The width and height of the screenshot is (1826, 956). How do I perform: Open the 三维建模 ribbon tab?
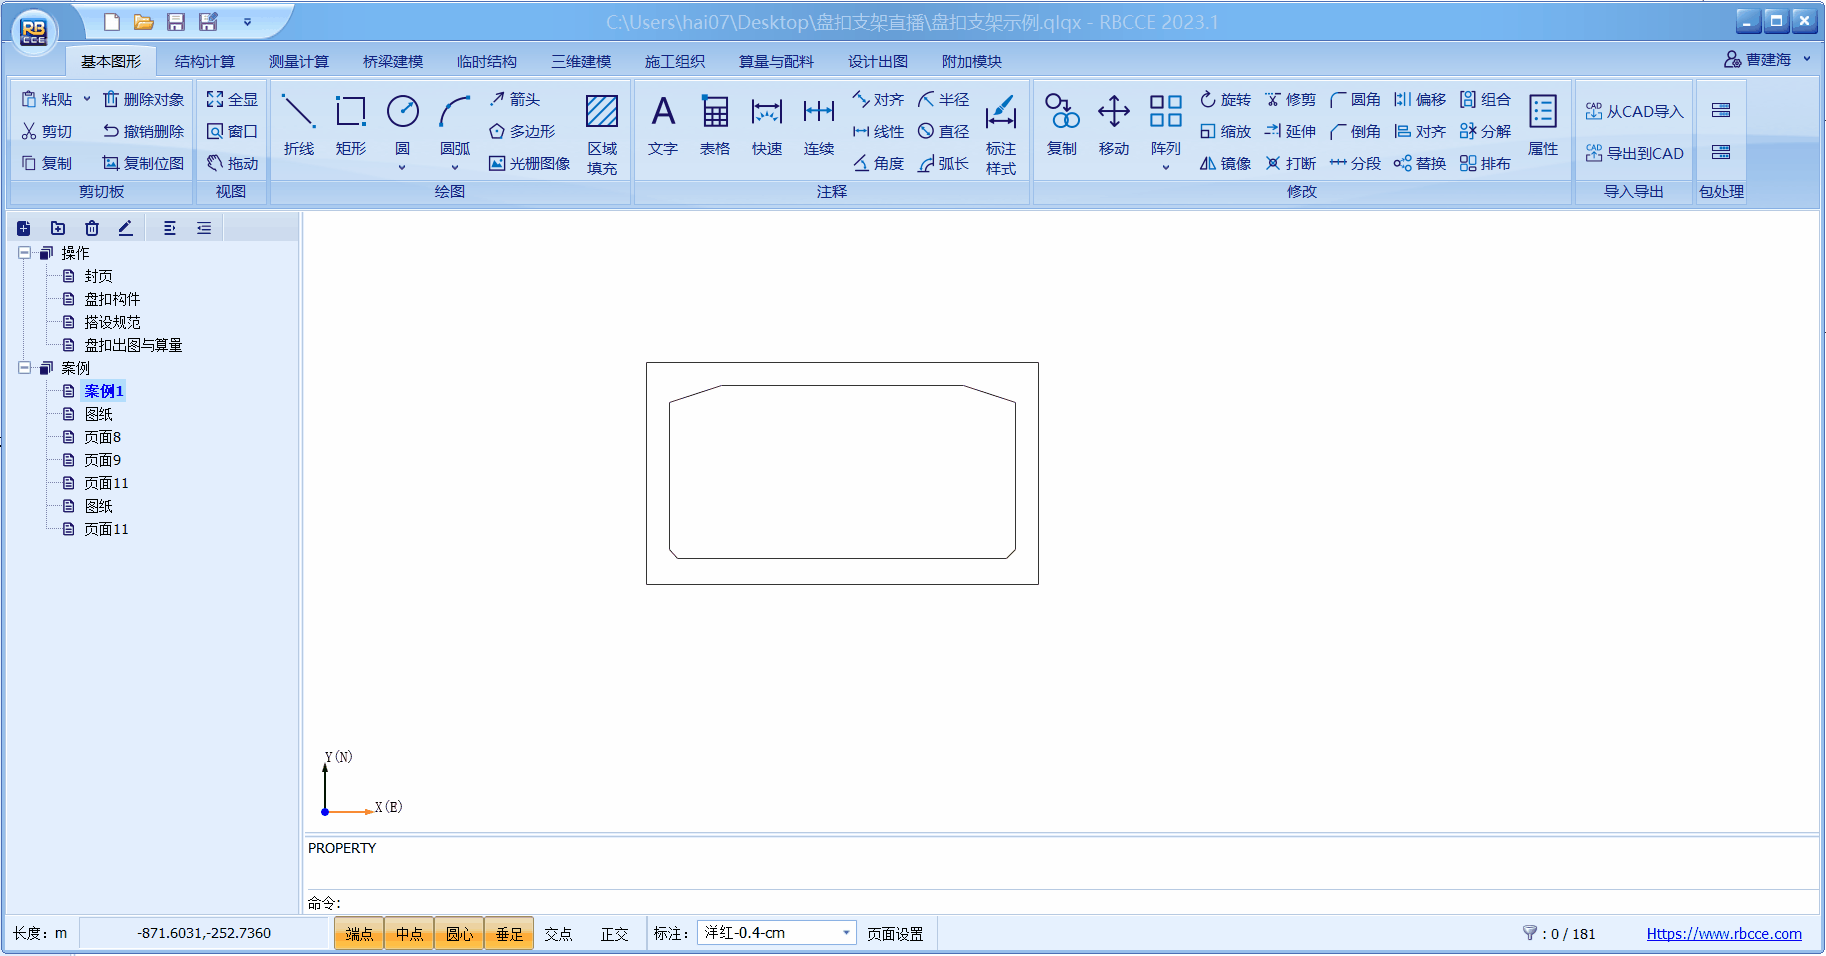click(580, 61)
